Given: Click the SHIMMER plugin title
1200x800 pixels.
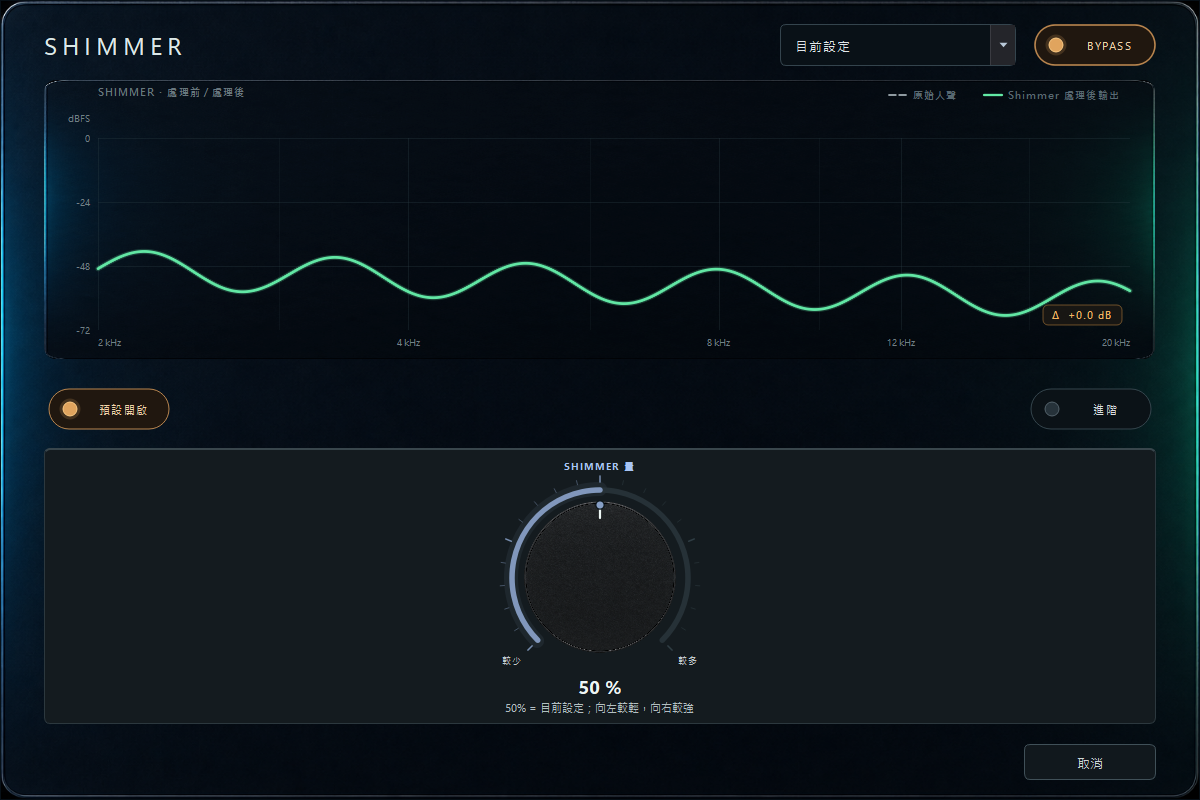Looking at the screenshot, I should pos(114,47).
